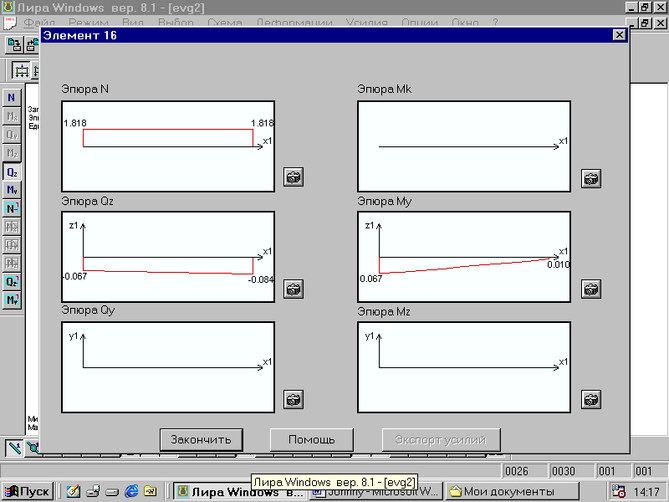The height and width of the screenshot is (502, 669).
Task: Open the Опции menu
Action: (419, 22)
